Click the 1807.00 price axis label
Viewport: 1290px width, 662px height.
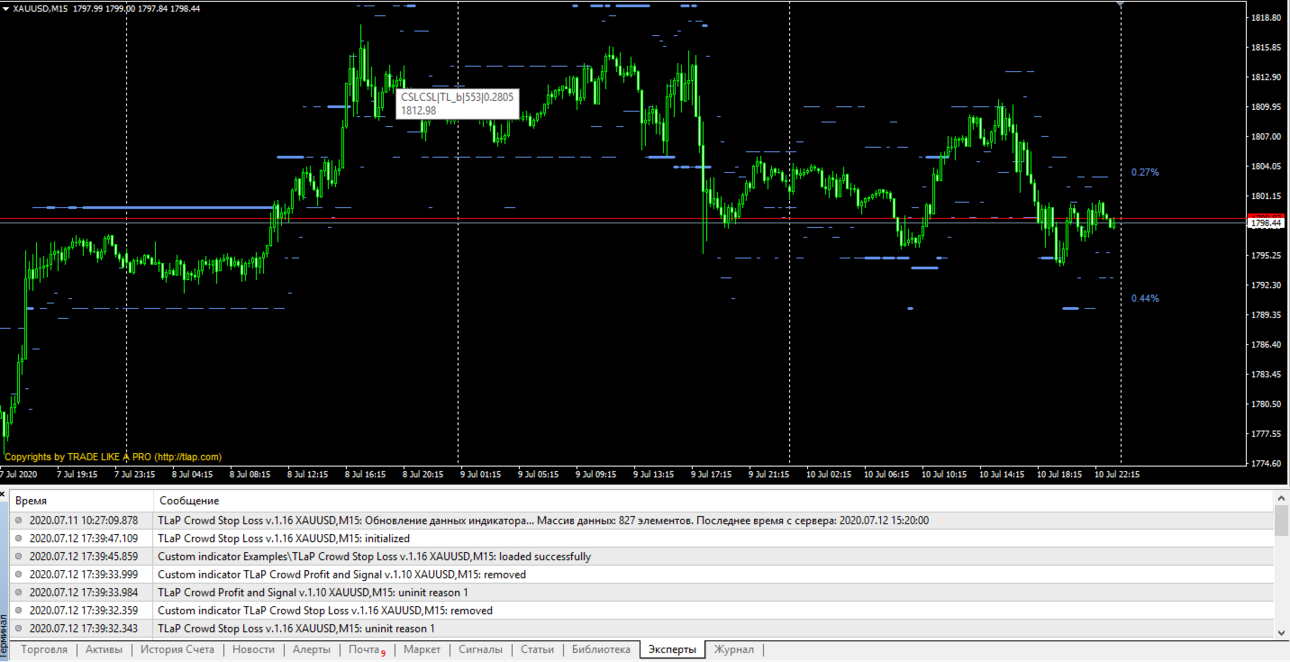point(1266,136)
